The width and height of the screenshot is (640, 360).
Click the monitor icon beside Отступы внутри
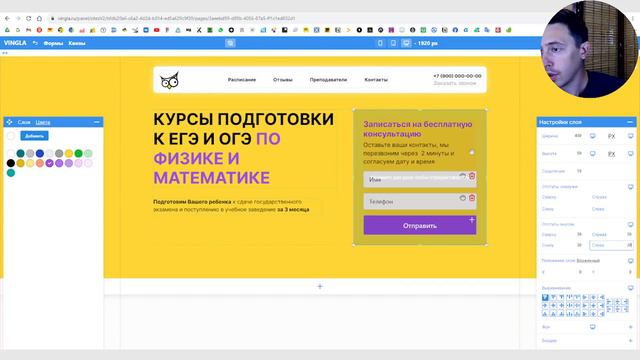[x=630, y=224]
